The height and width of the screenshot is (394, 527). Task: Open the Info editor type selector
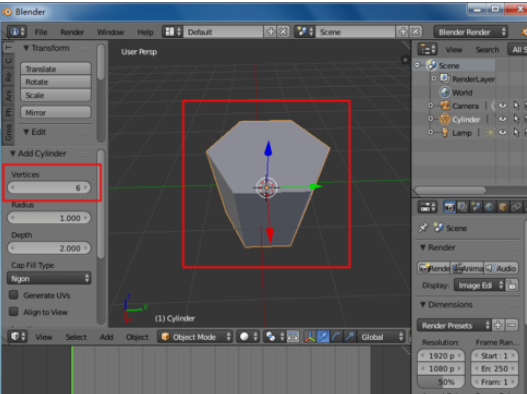pyautogui.click(x=17, y=32)
